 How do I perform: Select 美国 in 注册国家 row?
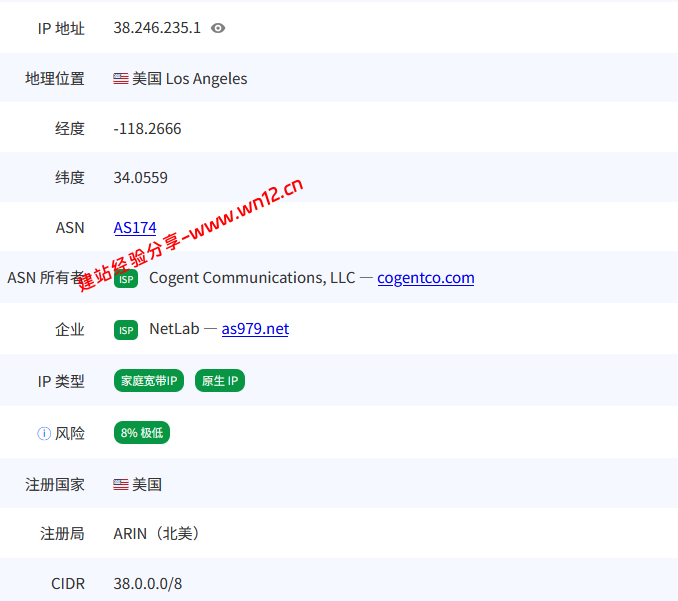[147, 484]
